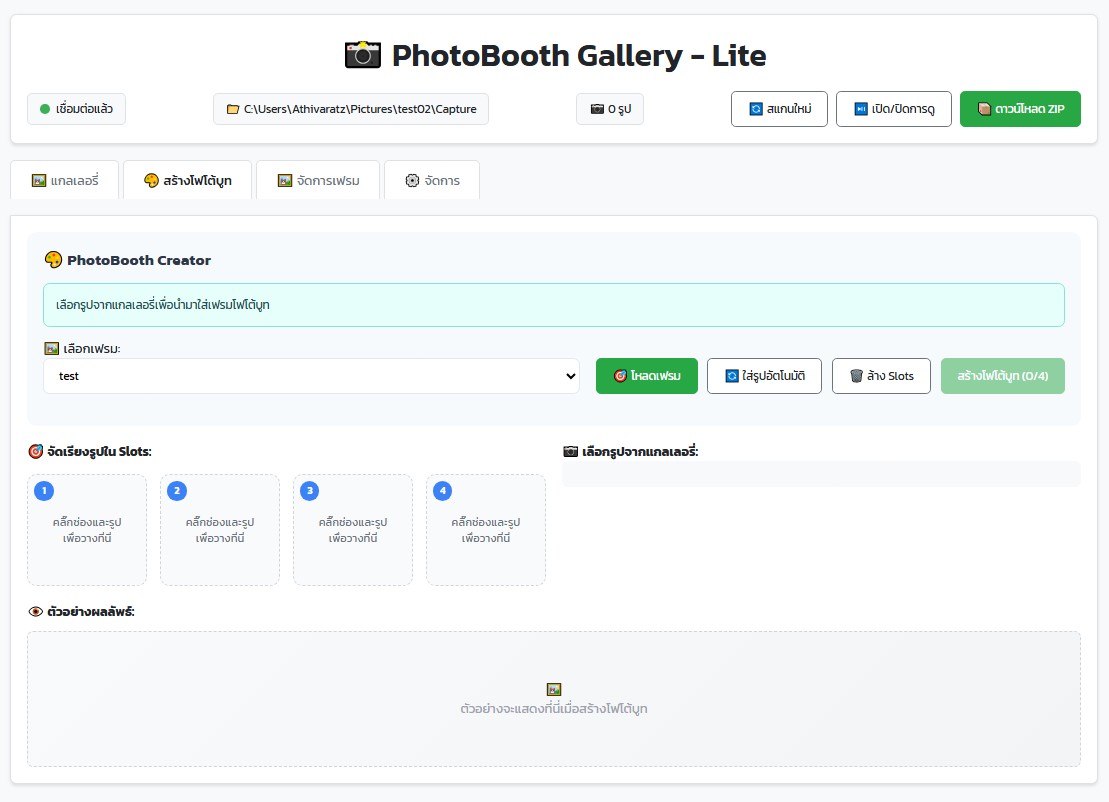Click empty slot 3 placeholder
Screen dimensions: 1109x802
pos(353,530)
